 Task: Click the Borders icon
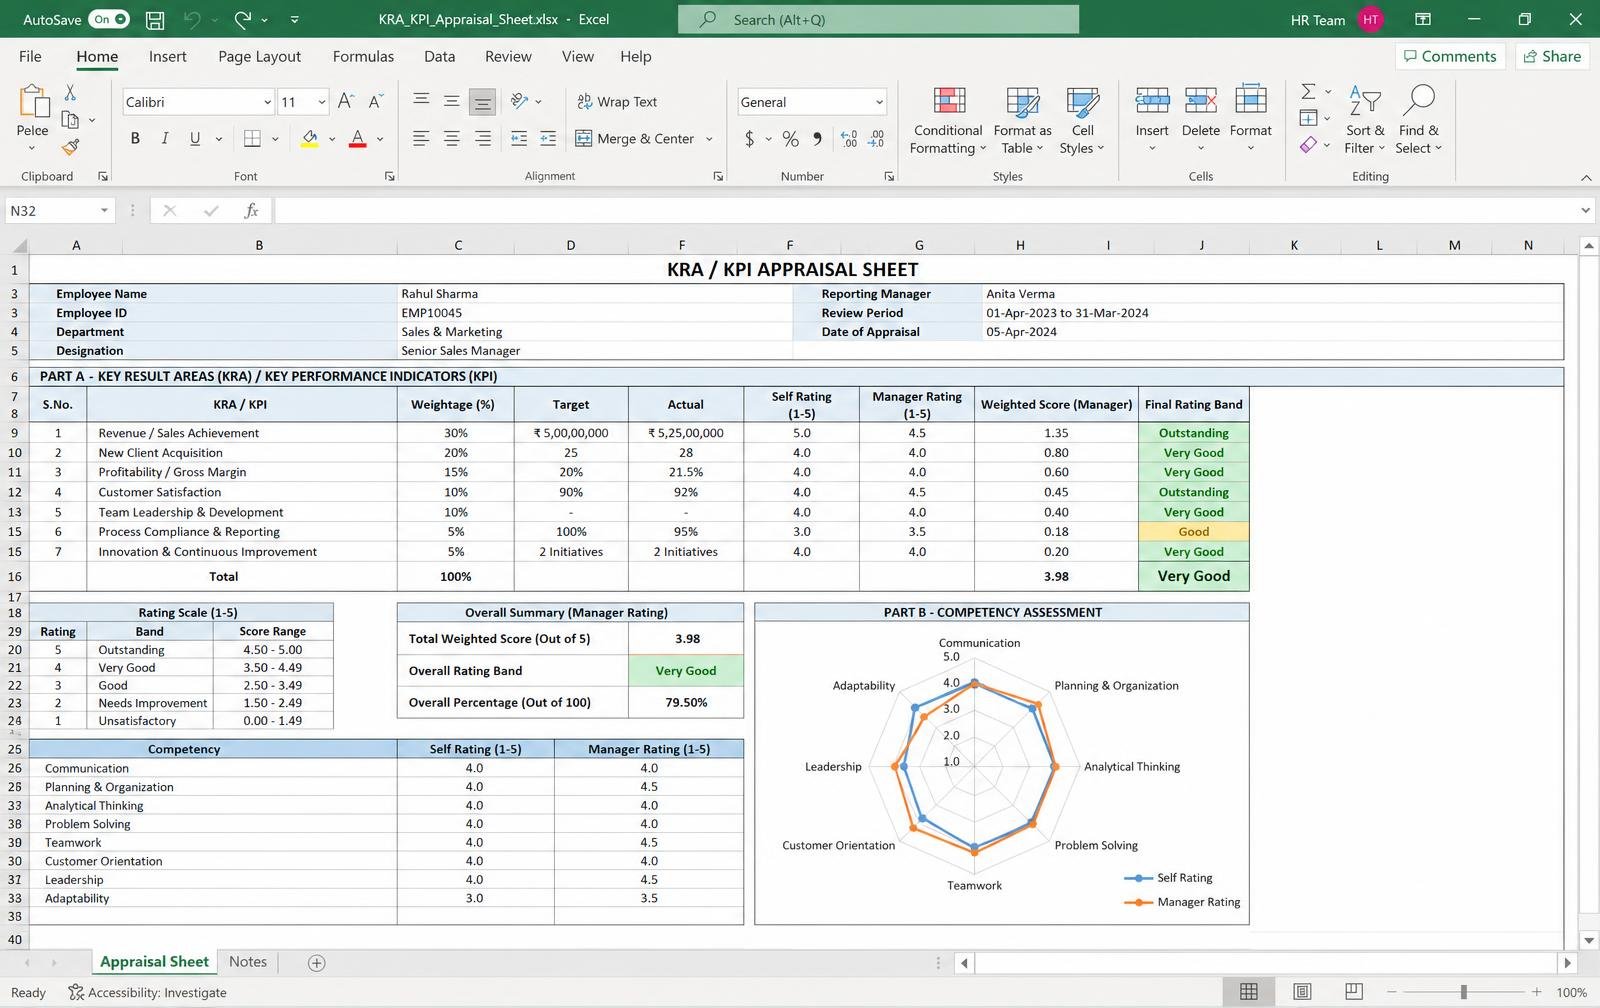[253, 139]
